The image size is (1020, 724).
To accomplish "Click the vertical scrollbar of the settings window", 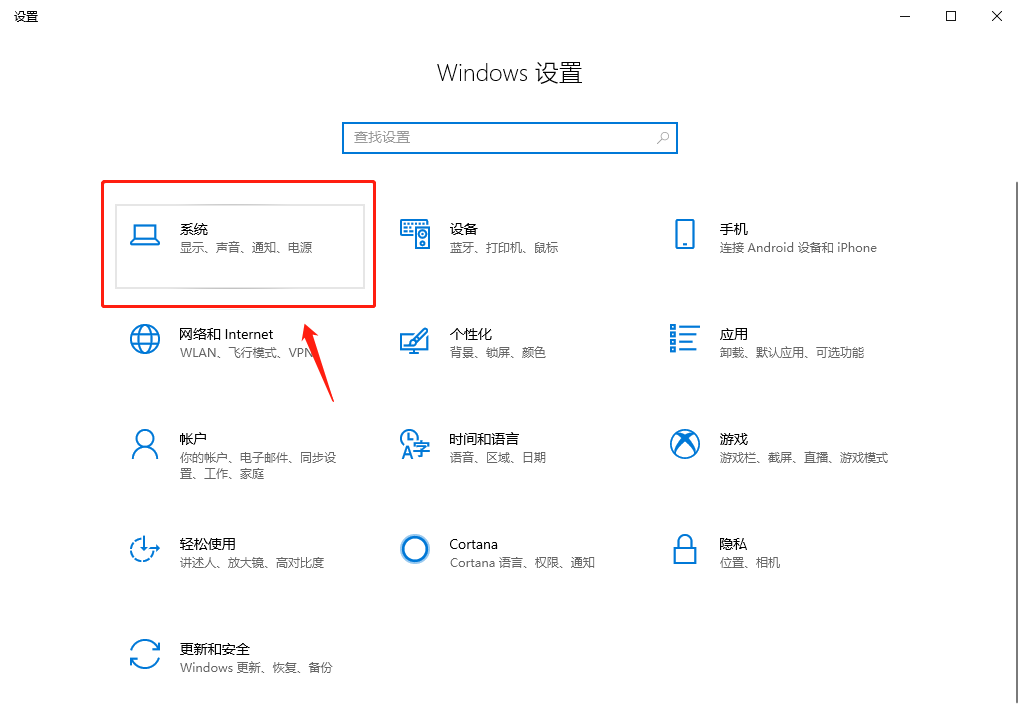I will 1016,442.
